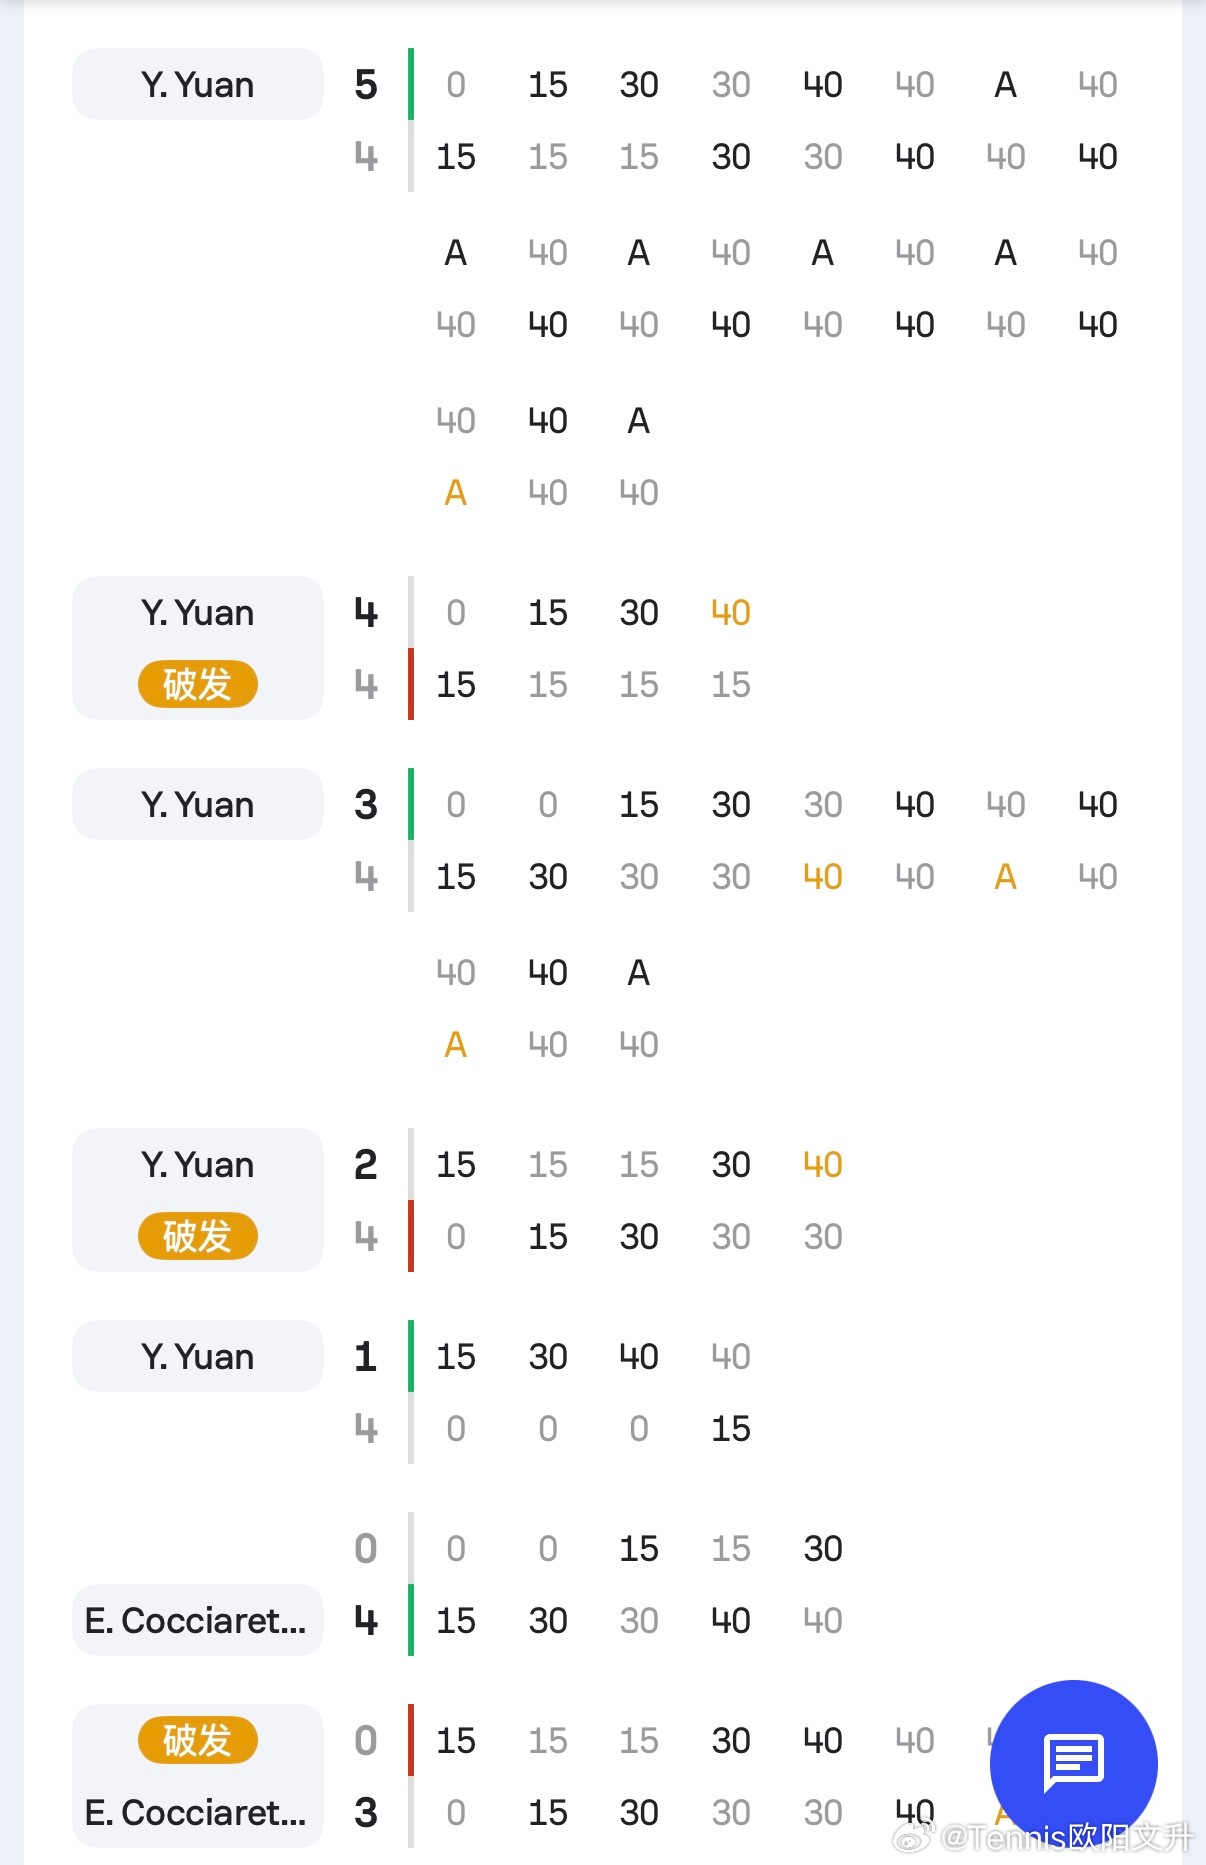1206x1865 pixels.
Task: Tap the gray 0 score in the 0-4 game
Action: pos(366,1549)
